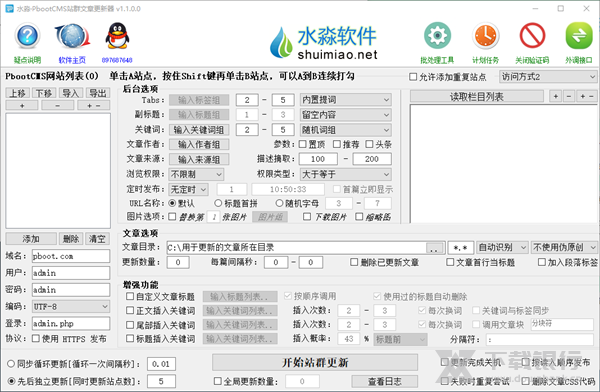The width and height of the screenshot is (600, 392).
Task: Click the 输入关键词组 button
Action: point(199,130)
